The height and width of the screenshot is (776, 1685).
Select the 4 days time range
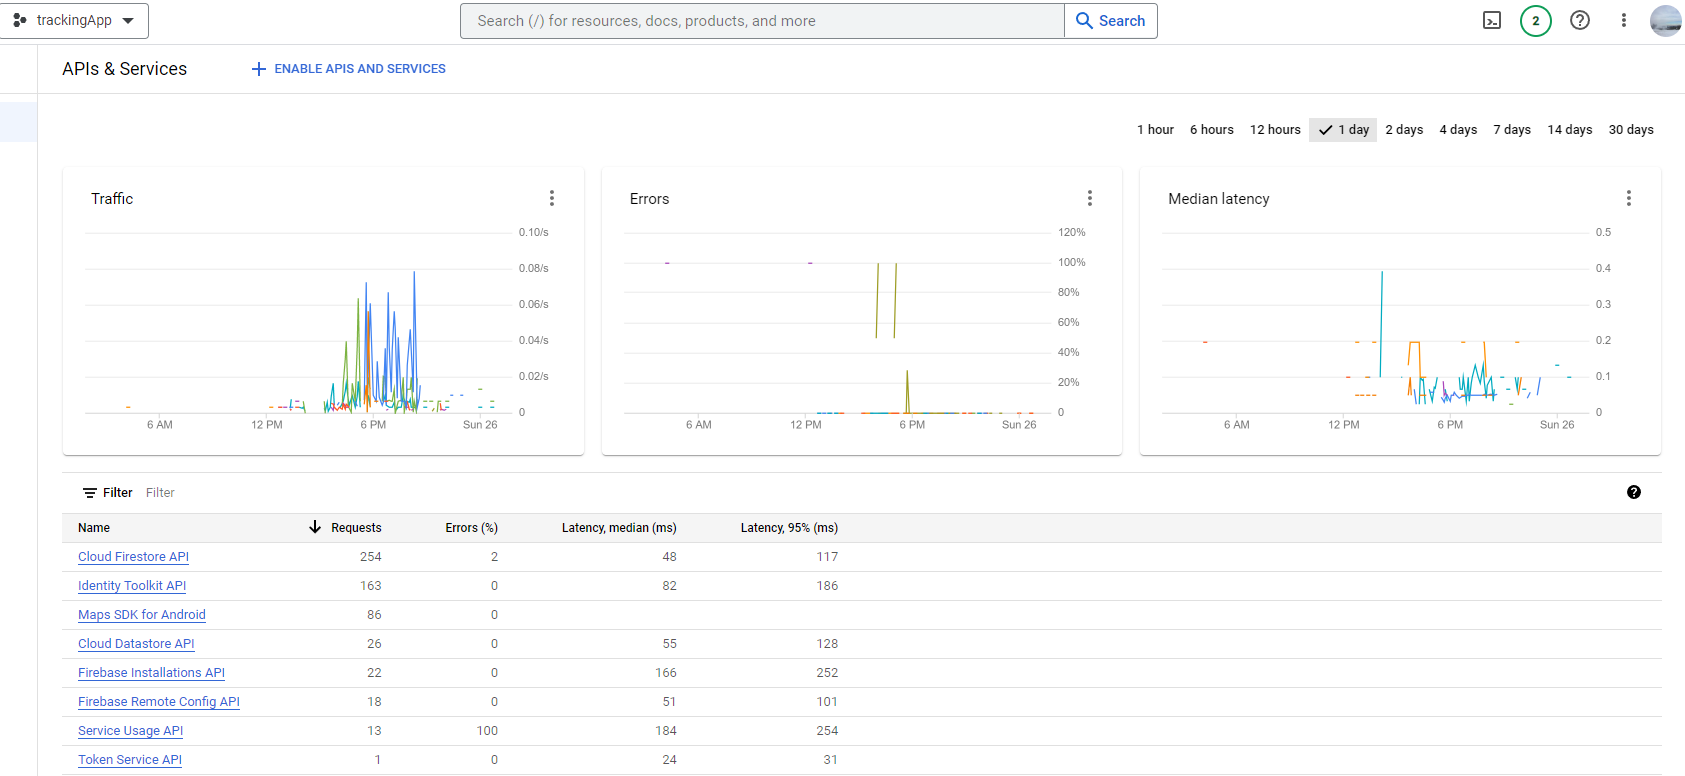[x=1458, y=130]
